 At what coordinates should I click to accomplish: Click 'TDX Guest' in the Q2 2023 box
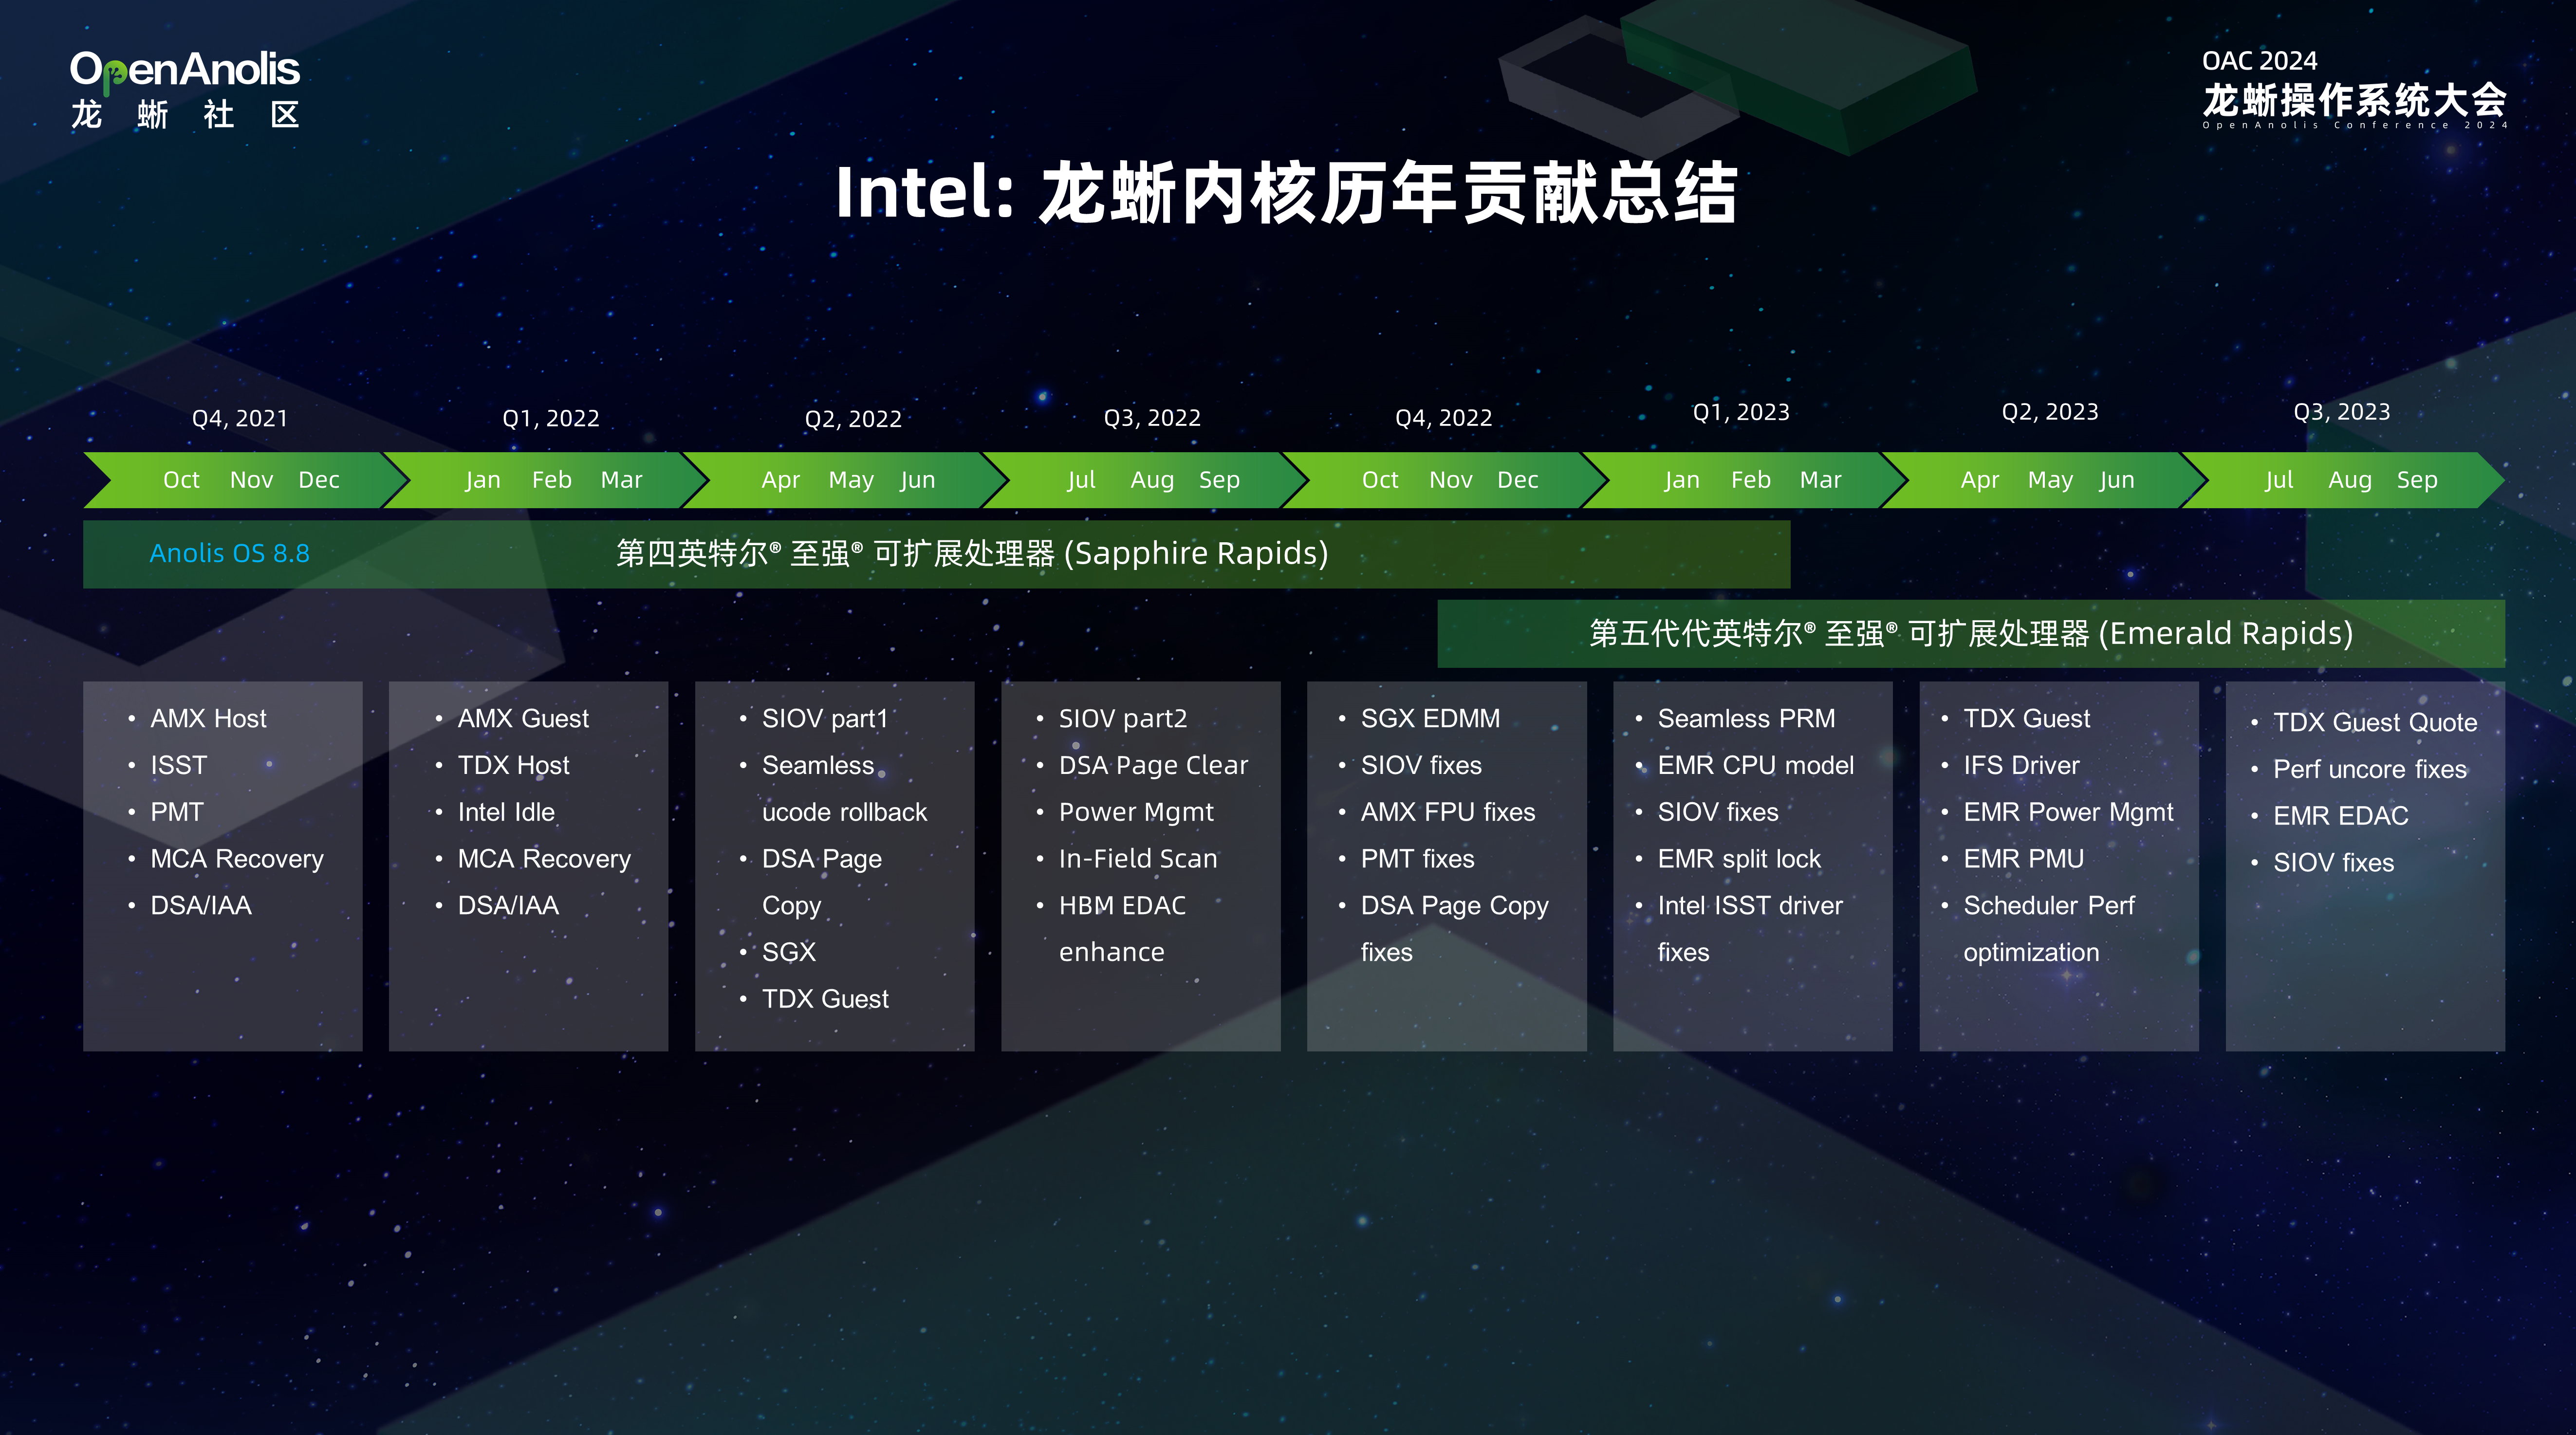(x=2026, y=718)
